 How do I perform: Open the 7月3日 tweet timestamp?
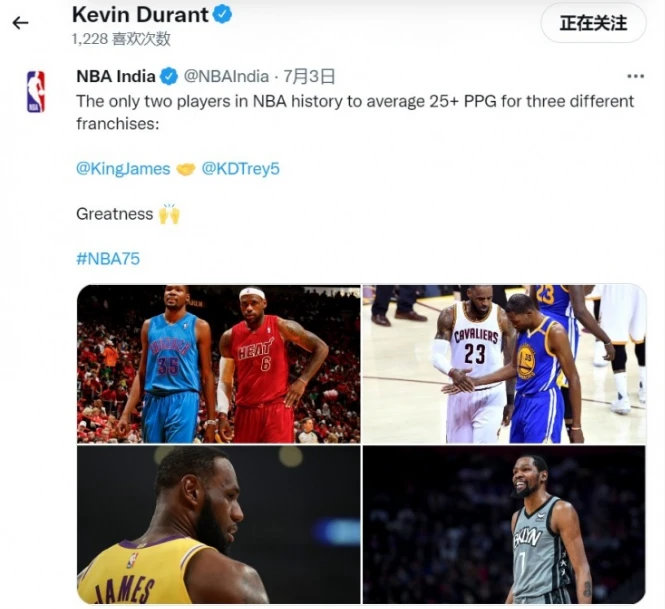coord(309,77)
